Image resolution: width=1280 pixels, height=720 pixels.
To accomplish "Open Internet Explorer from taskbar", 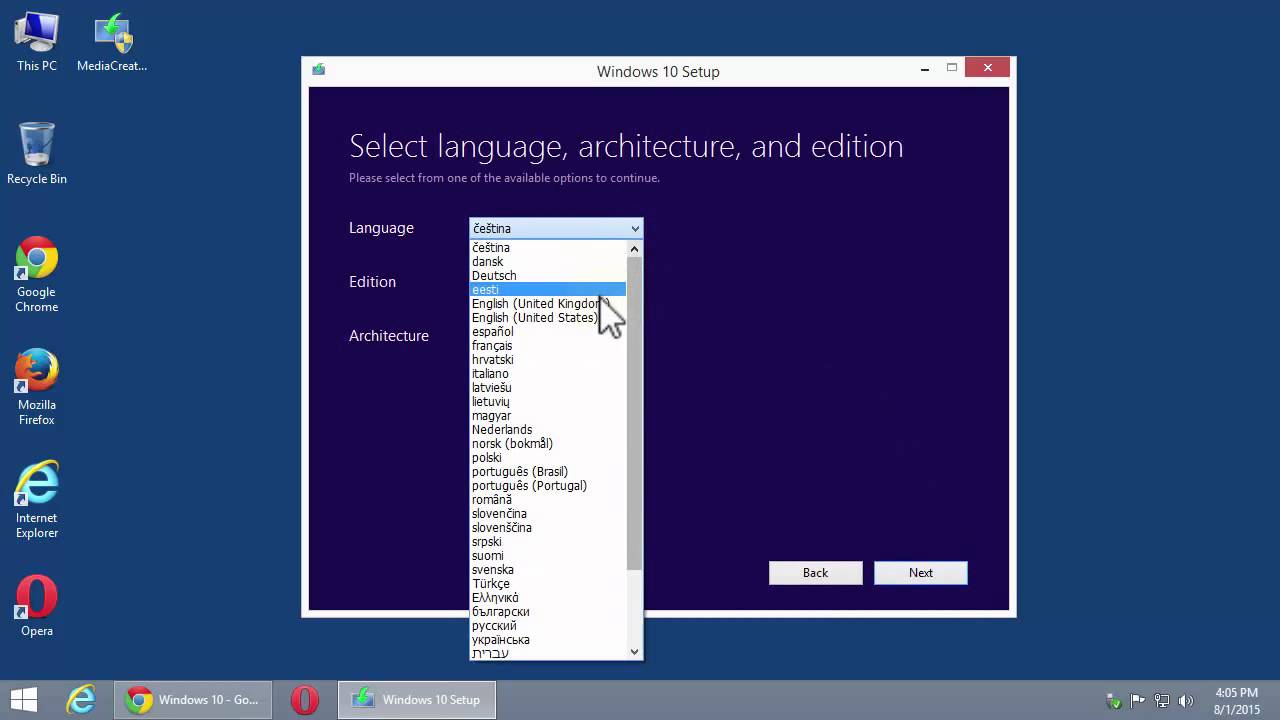I will coord(80,700).
